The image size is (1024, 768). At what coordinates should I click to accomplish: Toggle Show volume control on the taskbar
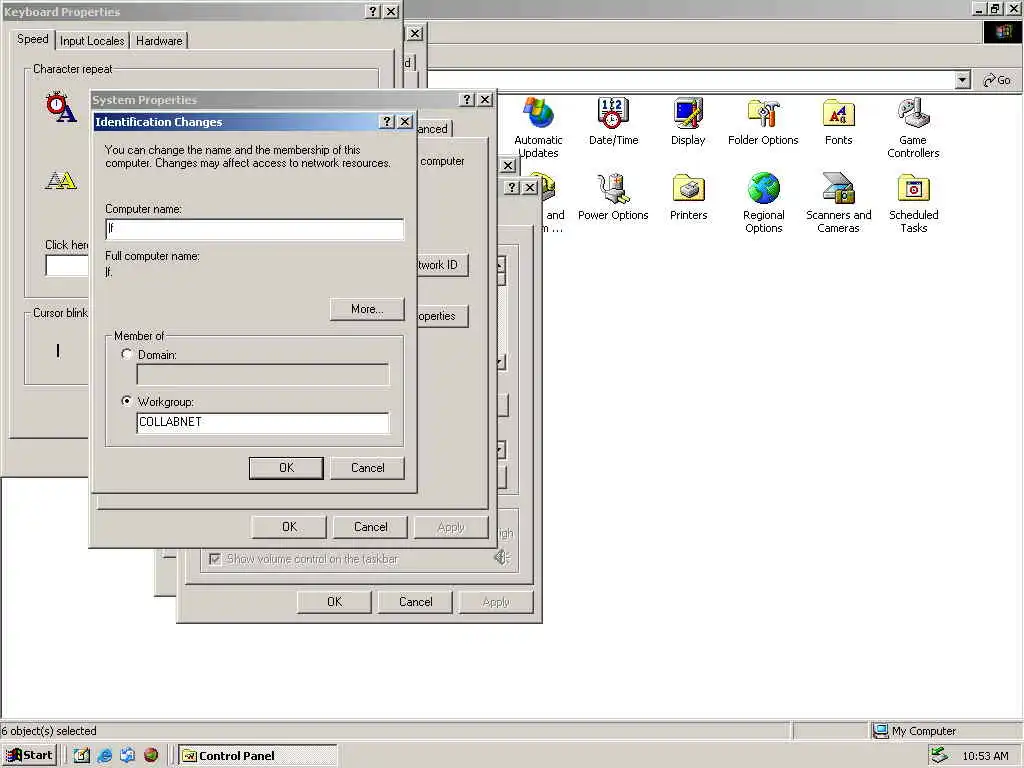pyautogui.click(x=215, y=559)
